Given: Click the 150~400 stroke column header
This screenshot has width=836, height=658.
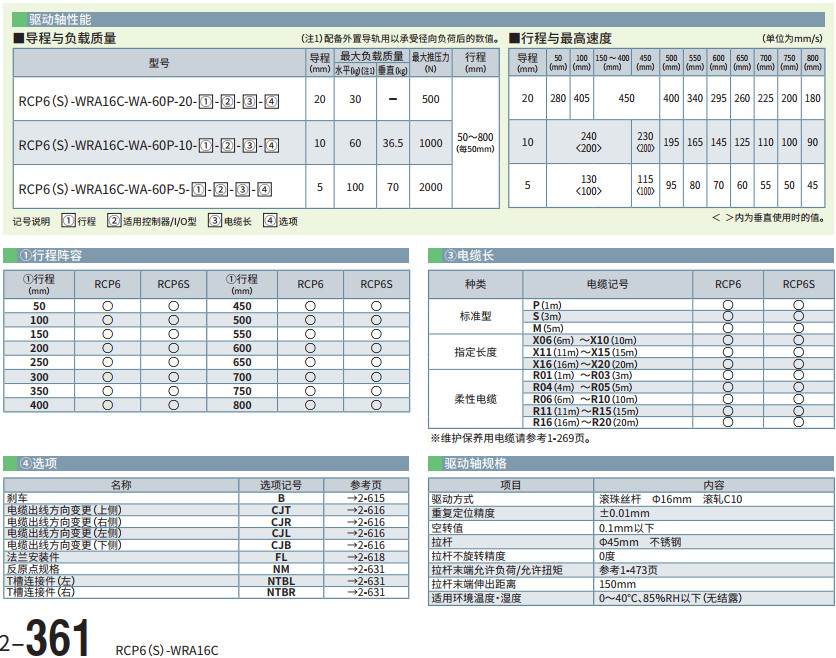Looking at the screenshot, I should [612, 62].
